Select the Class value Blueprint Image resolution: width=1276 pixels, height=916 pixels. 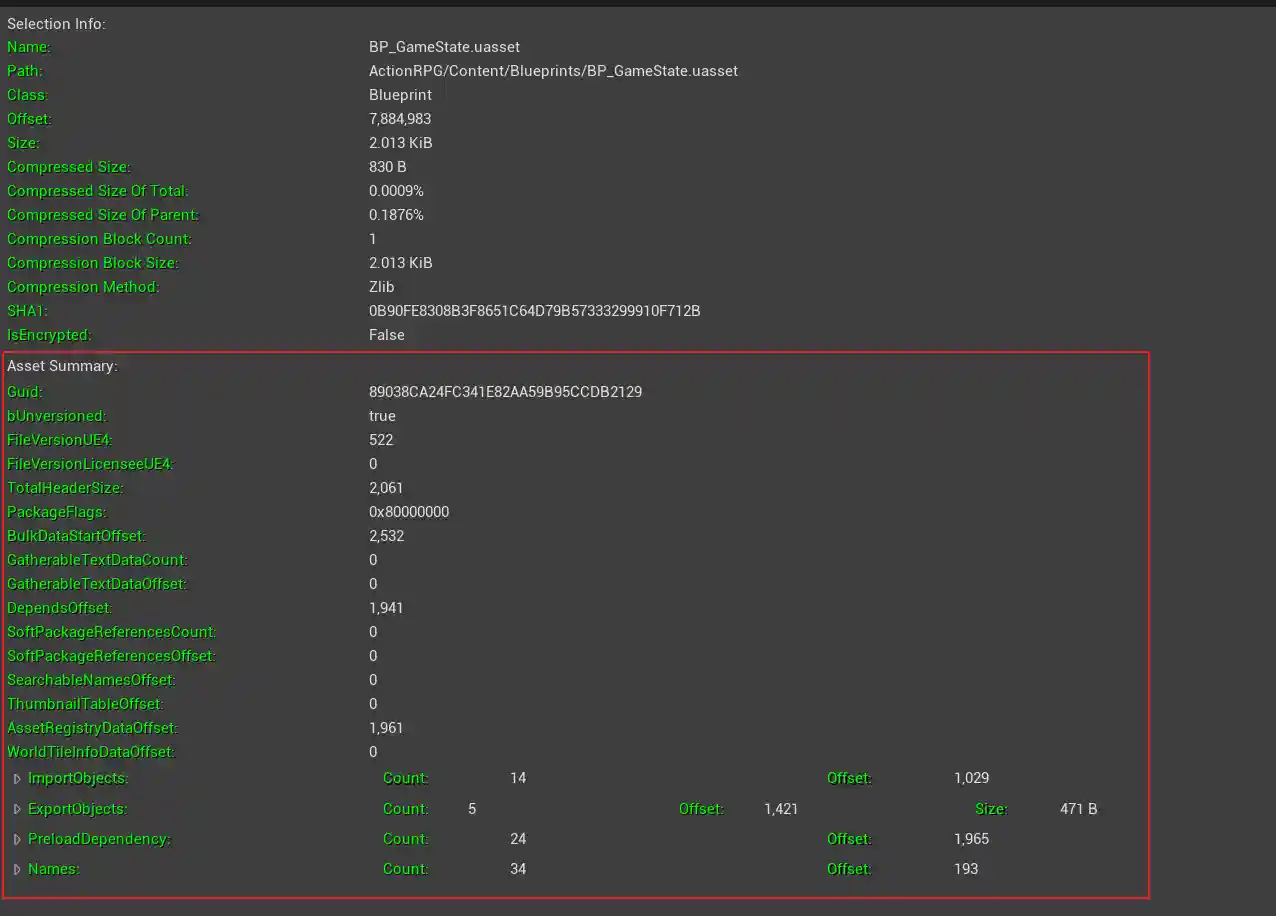[400, 95]
